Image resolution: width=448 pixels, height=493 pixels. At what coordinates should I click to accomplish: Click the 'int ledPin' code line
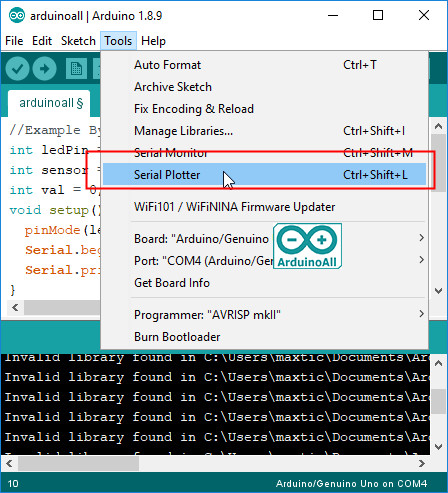[55, 150]
